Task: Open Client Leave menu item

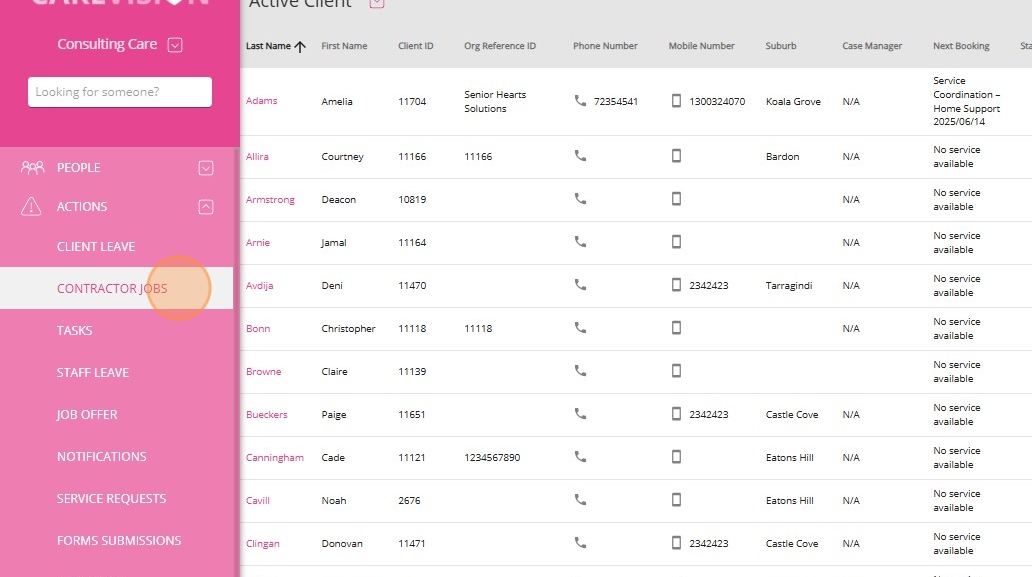Action: pos(96,247)
